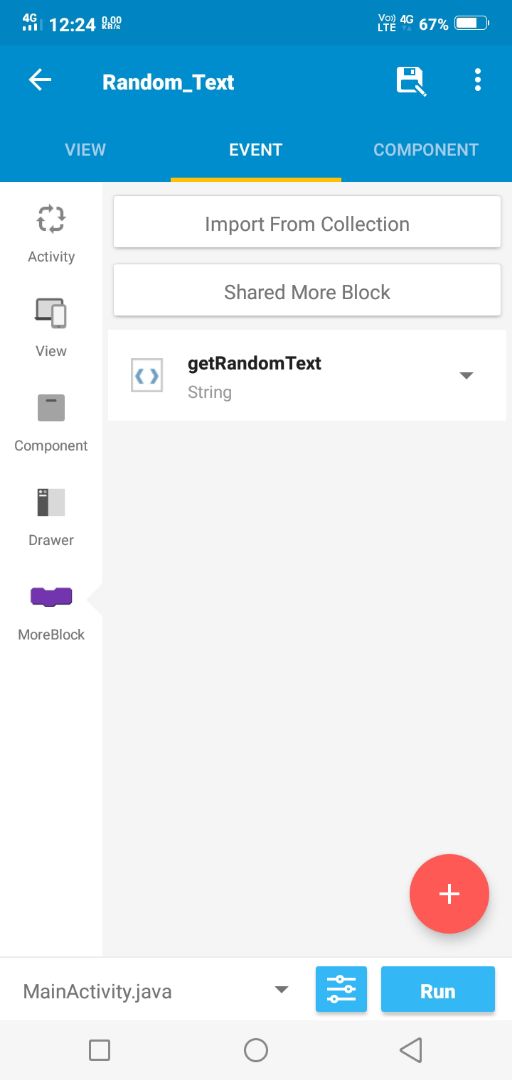Open the MainActivity.java file dropdown
The height and width of the screenshot is (1080, 512).
point(154,990)
